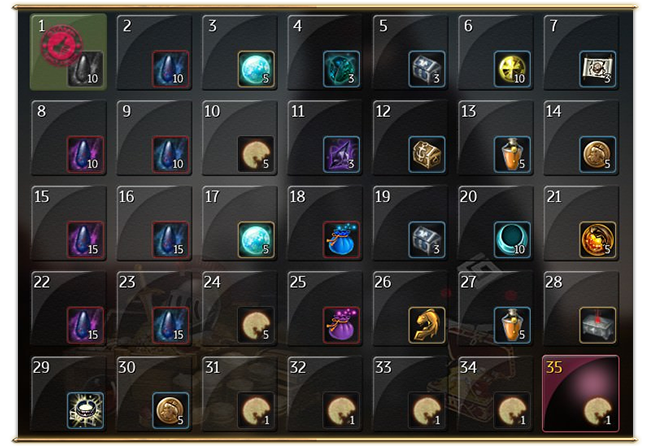650x447 pixels.
Task: Click the scroll map icon on day 7
Action: pyautogui.click(x=597, y=69)
